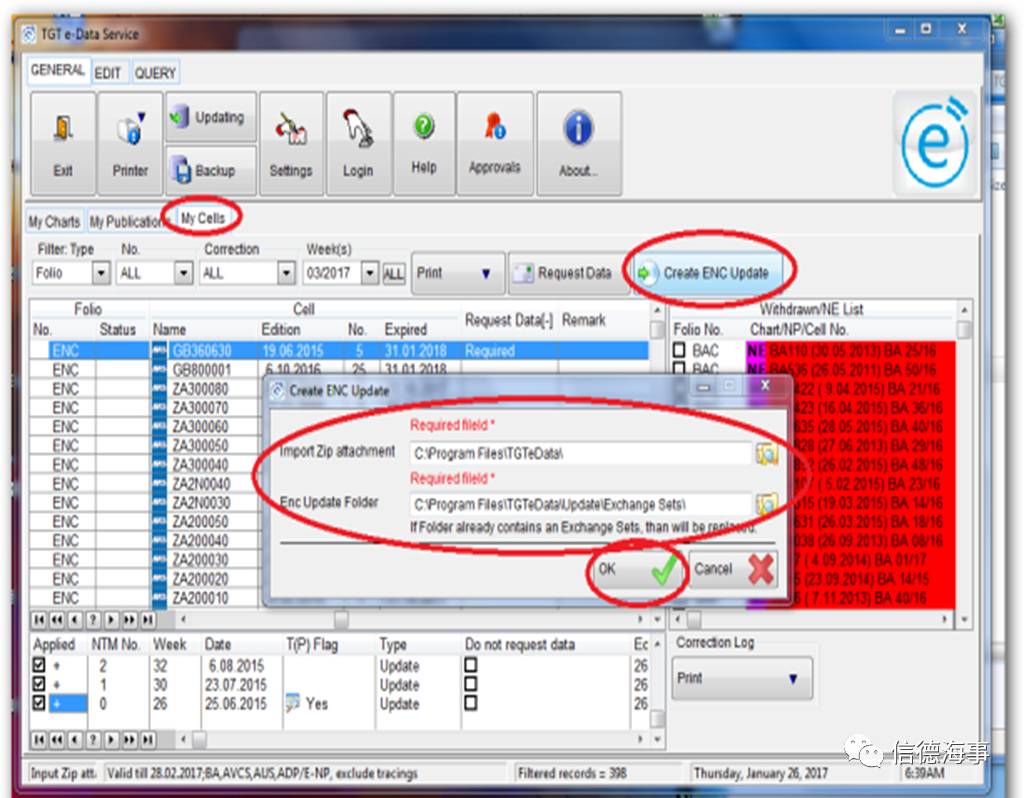Check 'Do not request data' for week 30

coord(471,684)
